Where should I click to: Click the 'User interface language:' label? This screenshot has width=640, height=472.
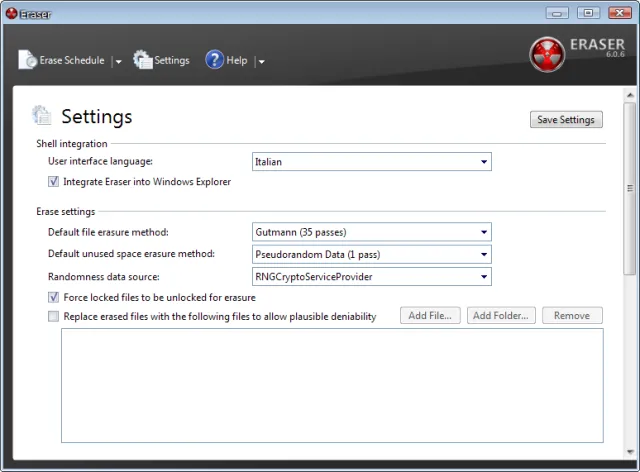(x=100, y=161)
